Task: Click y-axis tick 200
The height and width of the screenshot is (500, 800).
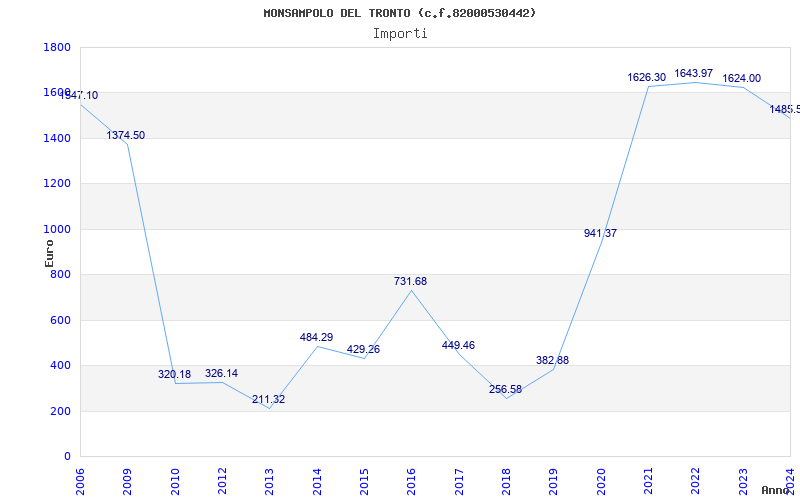Action: coord(60,411)
